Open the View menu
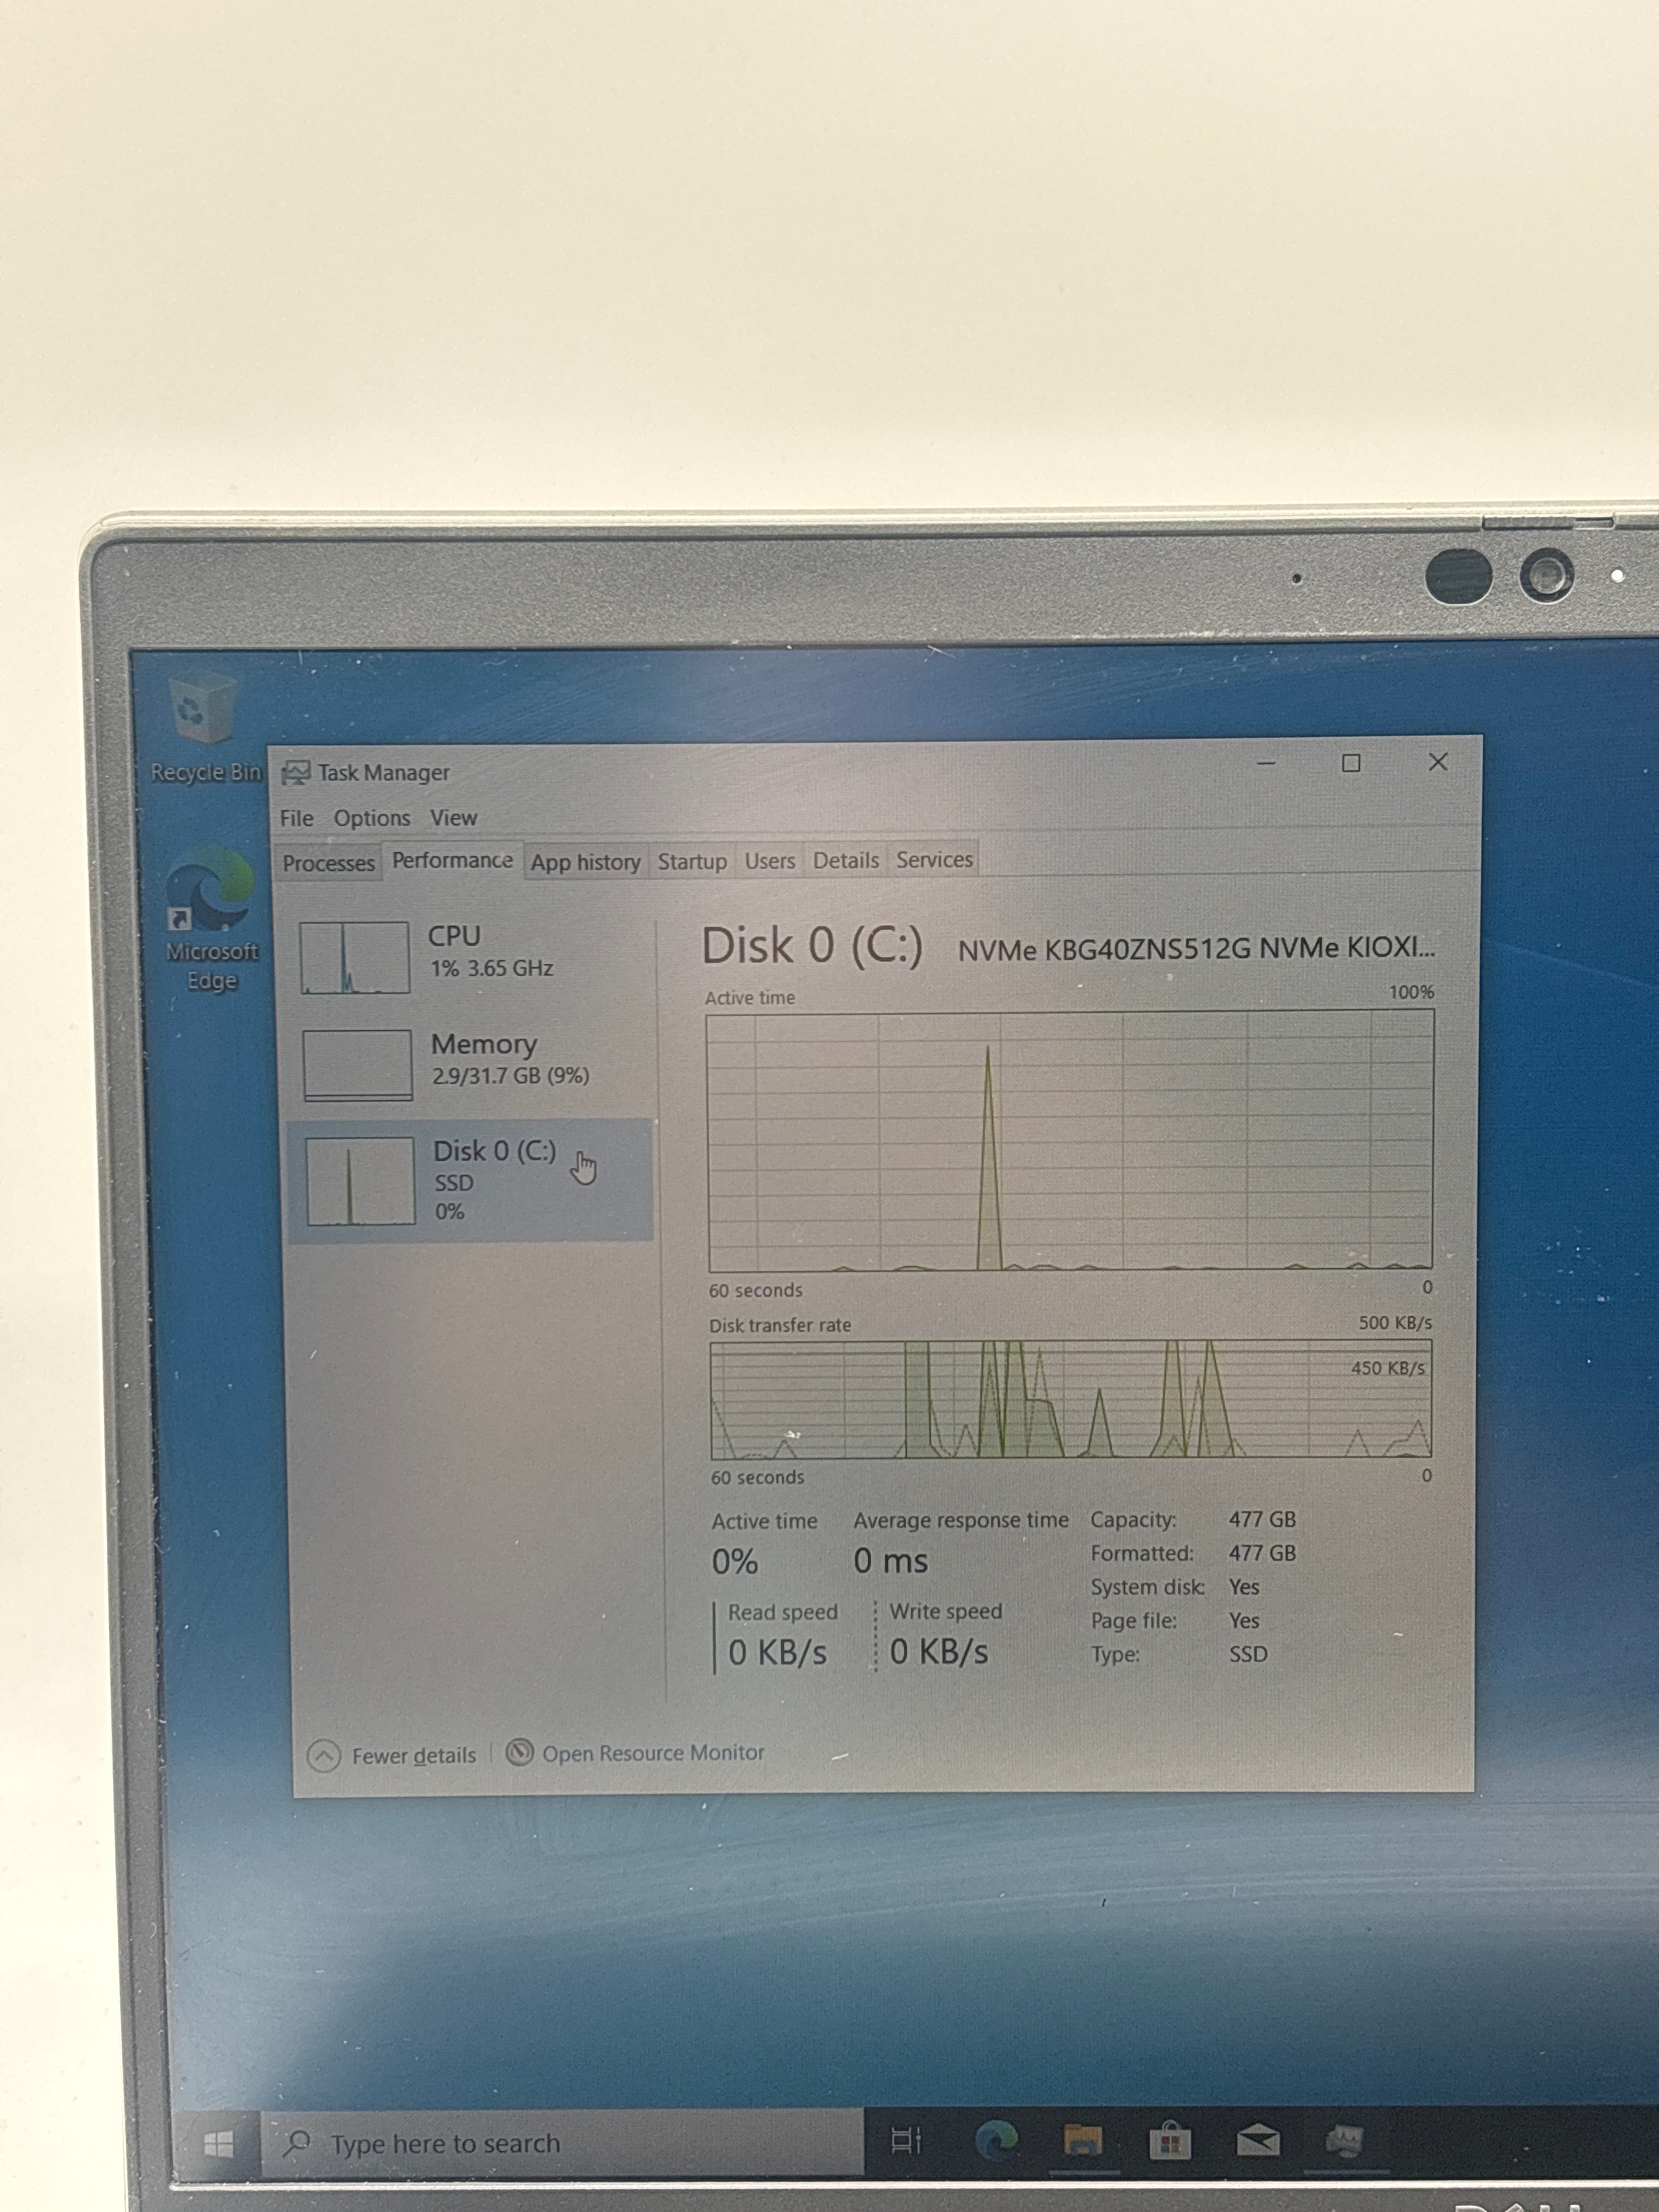Image resolution: width=1659 pixels, height=2212 pixels. 453,818
